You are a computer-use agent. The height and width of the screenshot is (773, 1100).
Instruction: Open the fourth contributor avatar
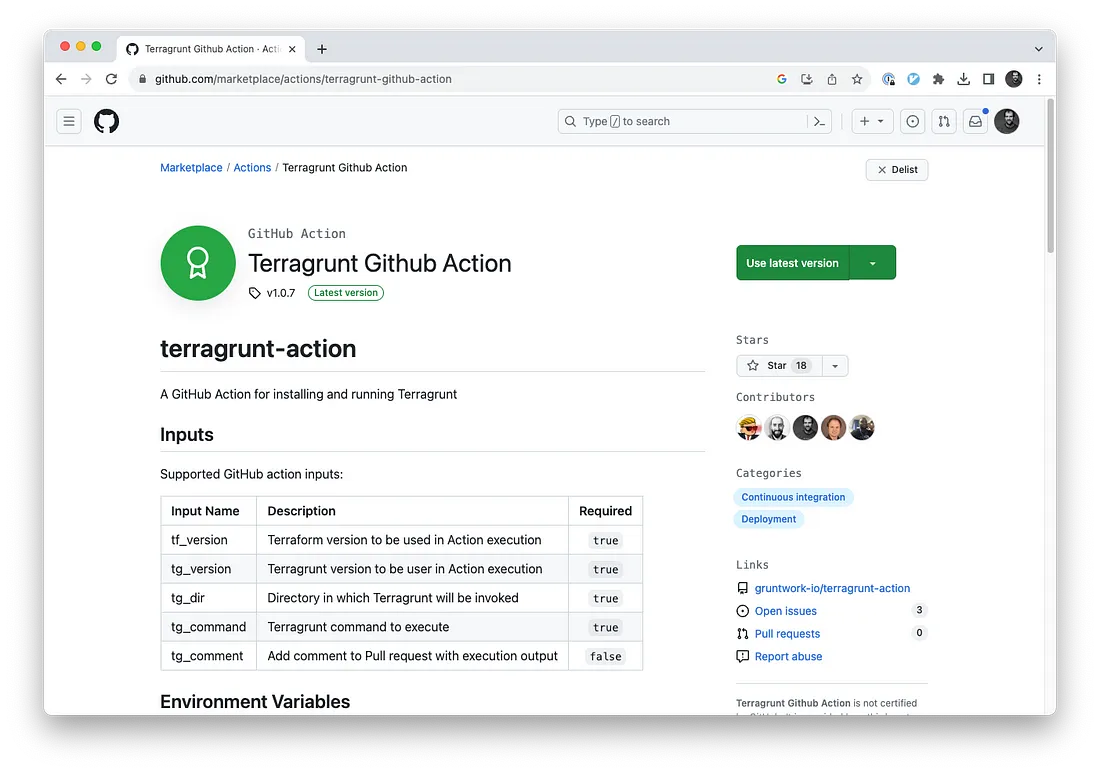833,427
